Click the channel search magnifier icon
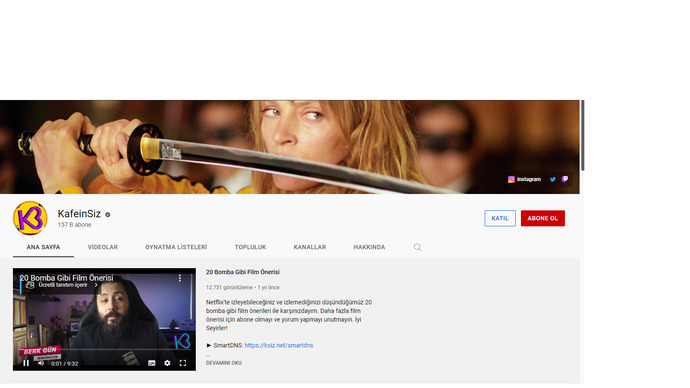Screen dimensions: 690x388 click(418, 247)
